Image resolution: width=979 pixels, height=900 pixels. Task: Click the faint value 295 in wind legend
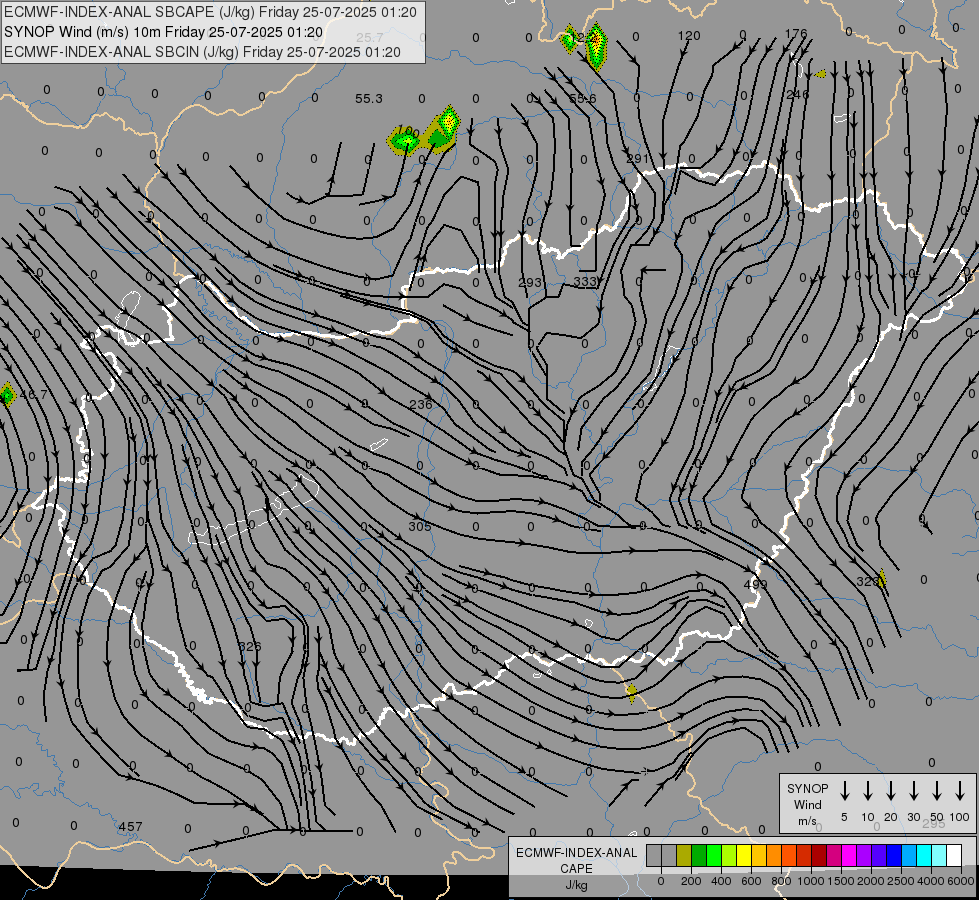tap(933, 824)
